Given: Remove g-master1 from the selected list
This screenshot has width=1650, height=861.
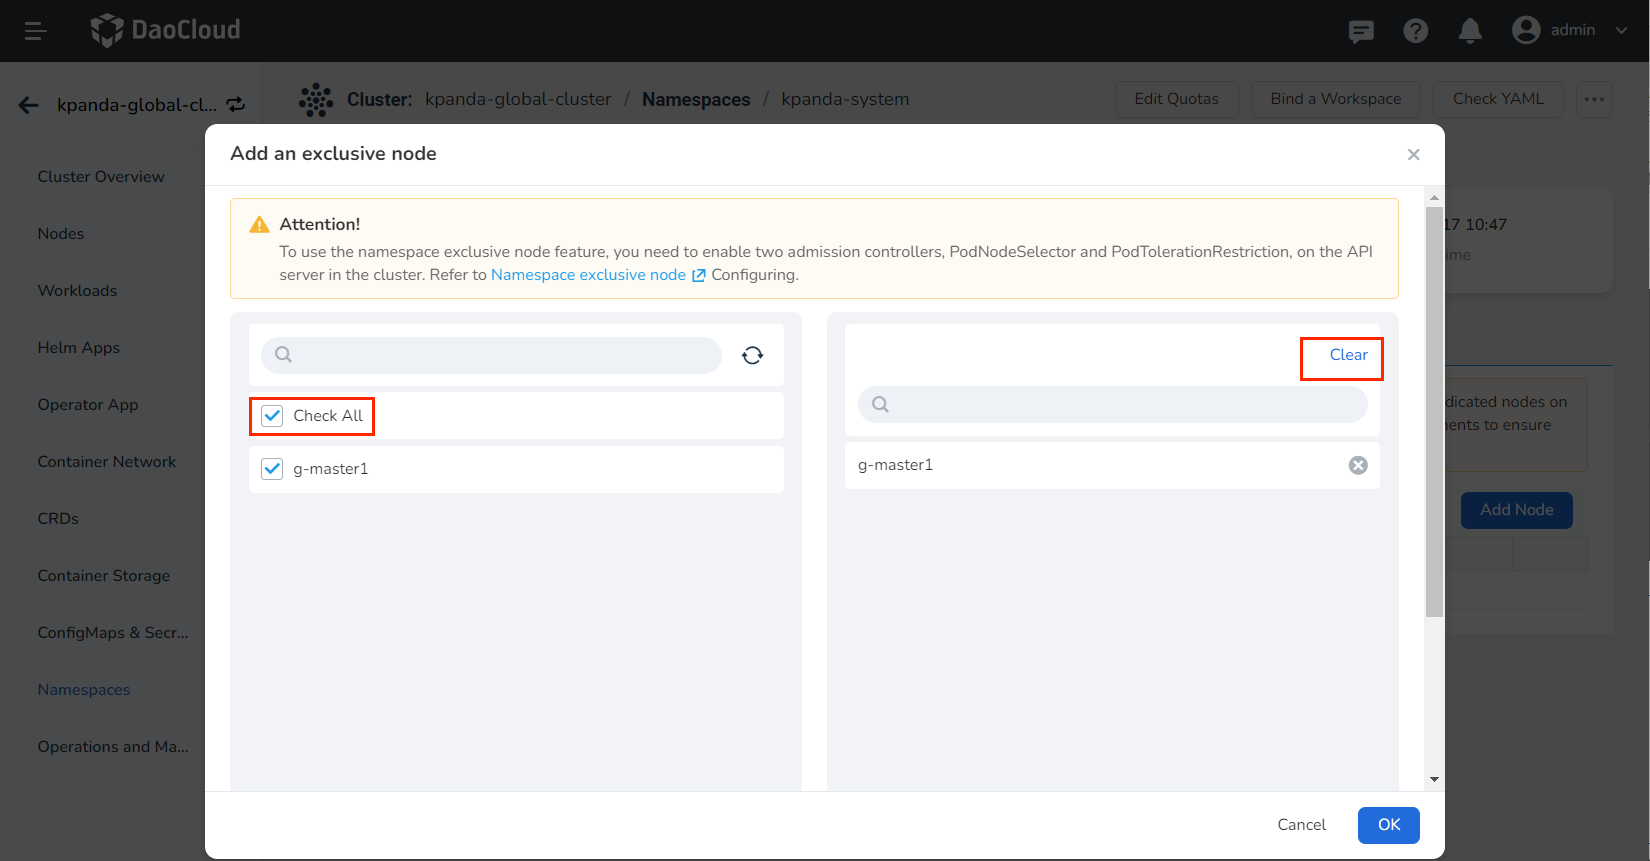Looking at the screenshot, I should (x=1358, y=465).
